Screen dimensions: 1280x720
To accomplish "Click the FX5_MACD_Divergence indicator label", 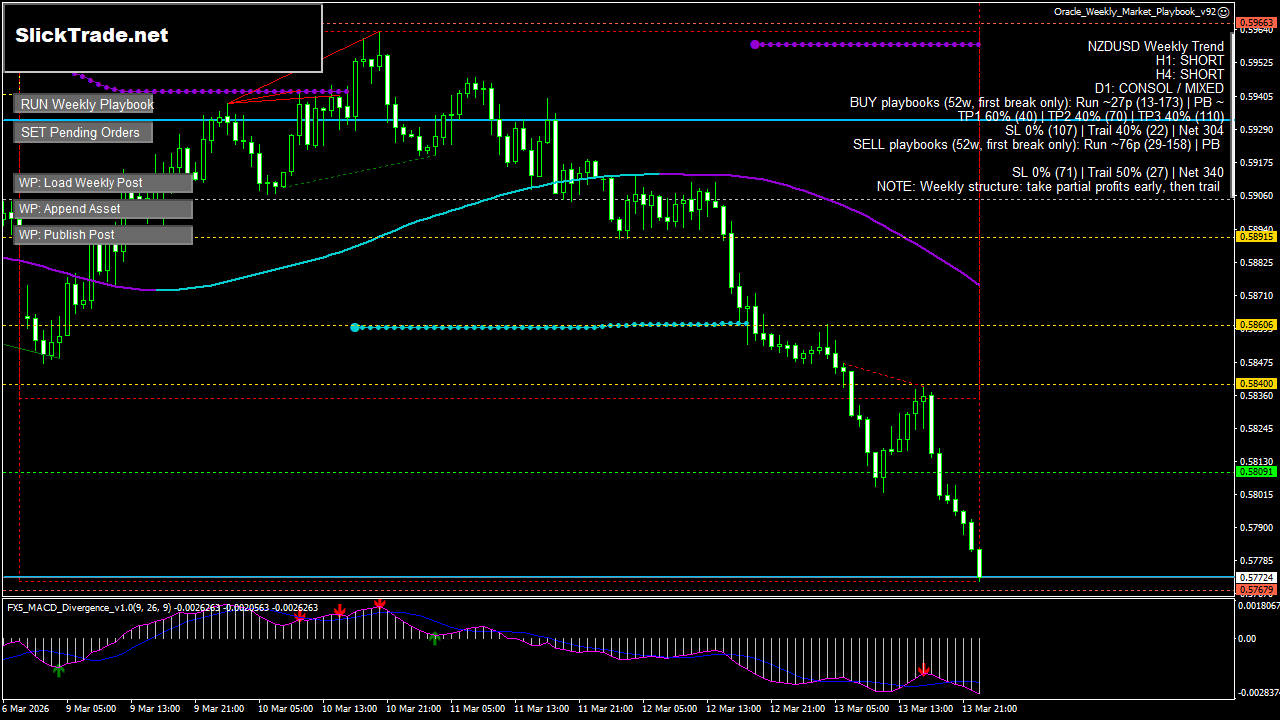I will (162, 607).
